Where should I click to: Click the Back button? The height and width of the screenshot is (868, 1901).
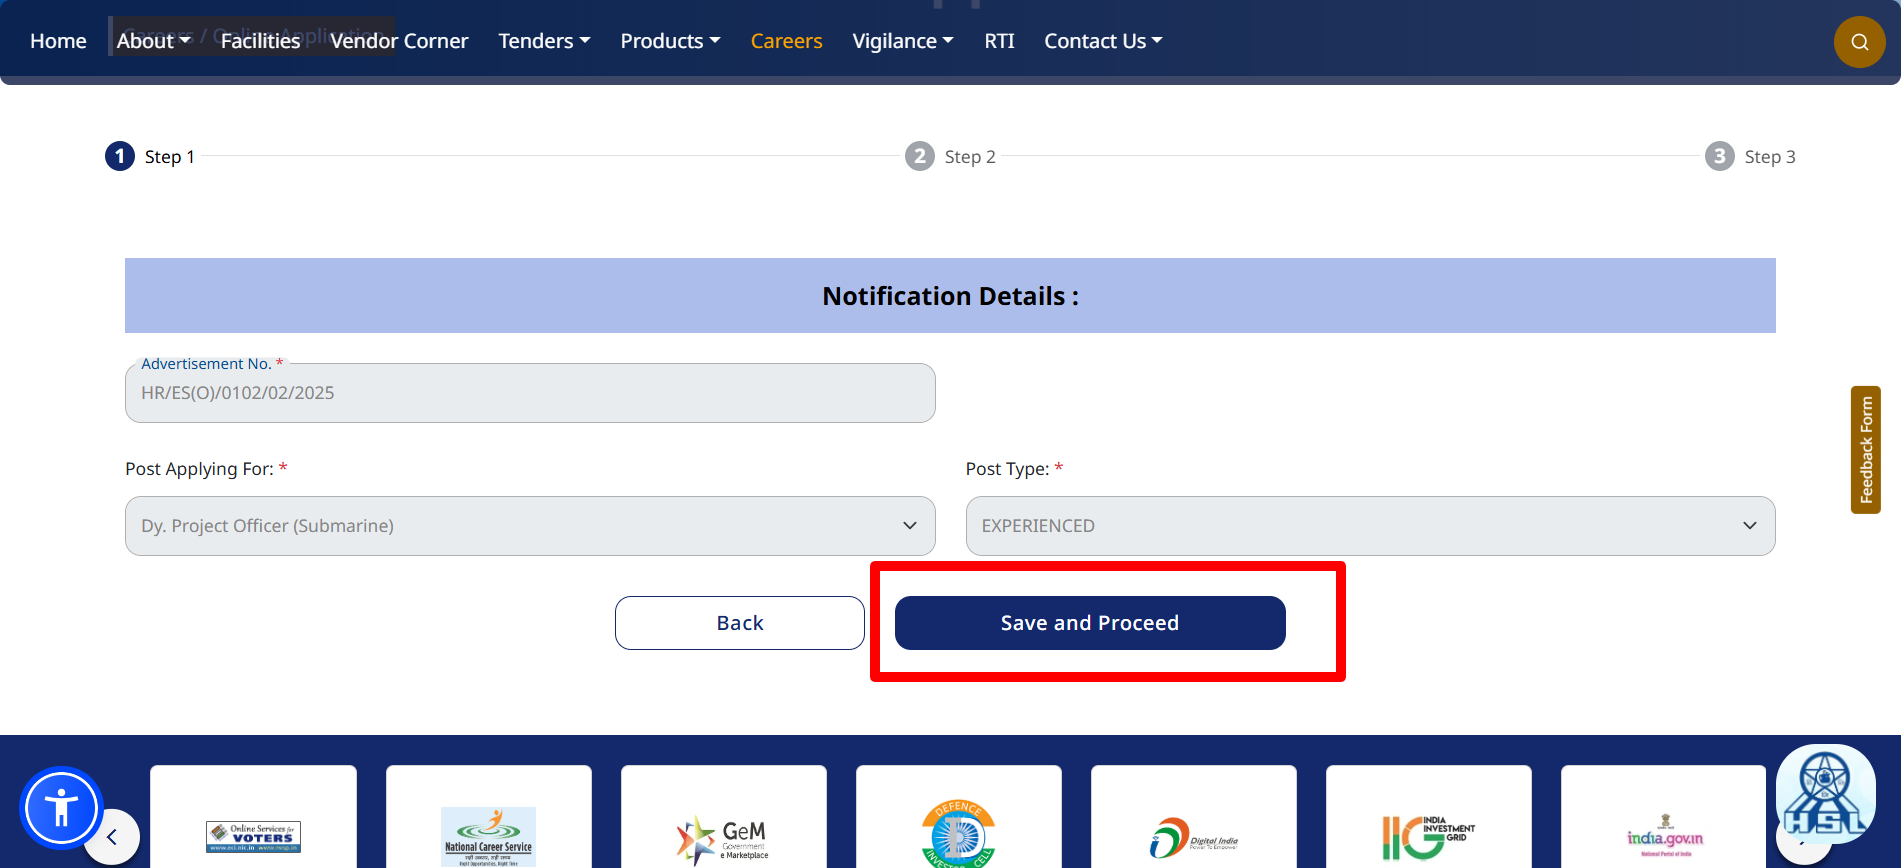739,623
